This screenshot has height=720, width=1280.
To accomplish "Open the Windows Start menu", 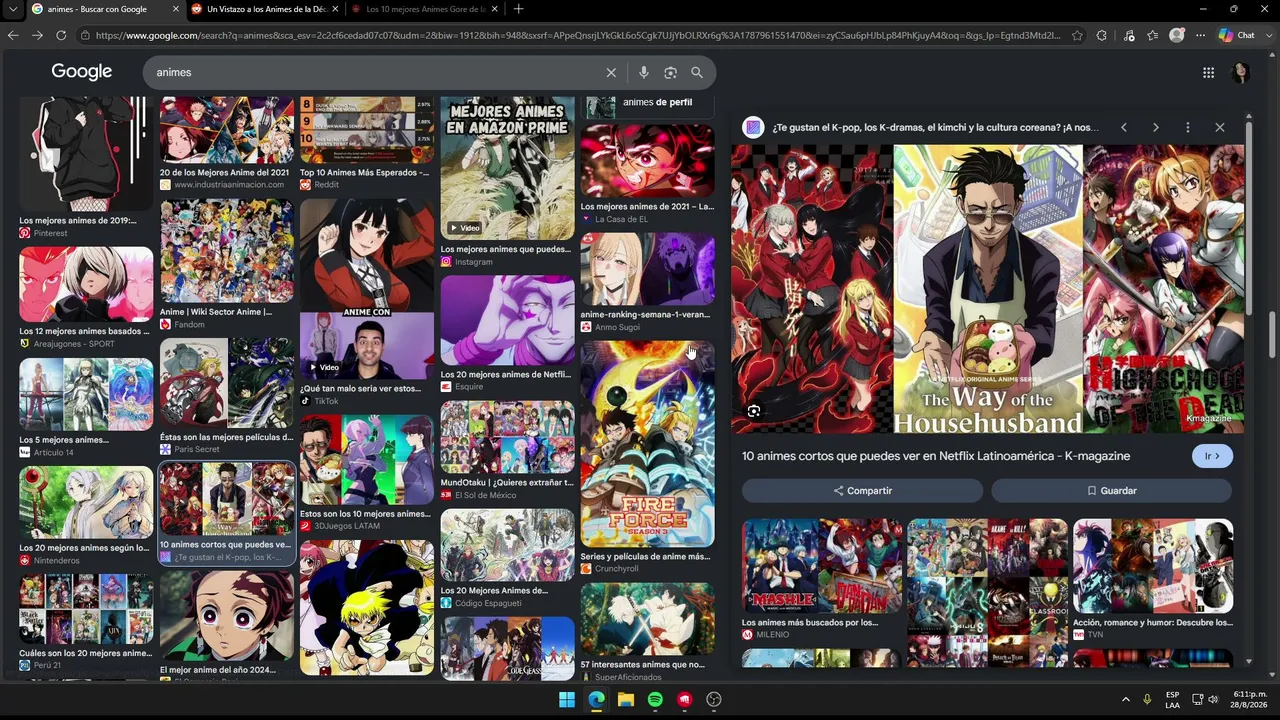I will [x=567, y=699].
